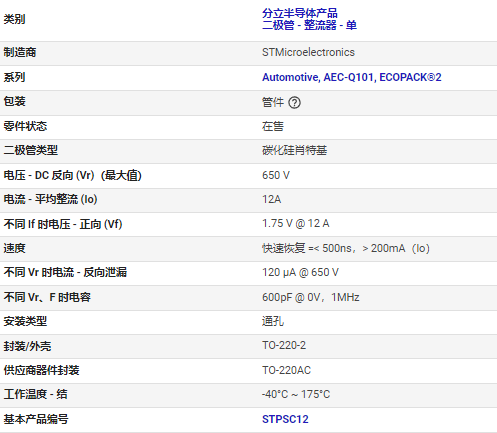Open the Automotive, AEC-Q101, ECOPACK®2 series link

click(x=352, y=77)
